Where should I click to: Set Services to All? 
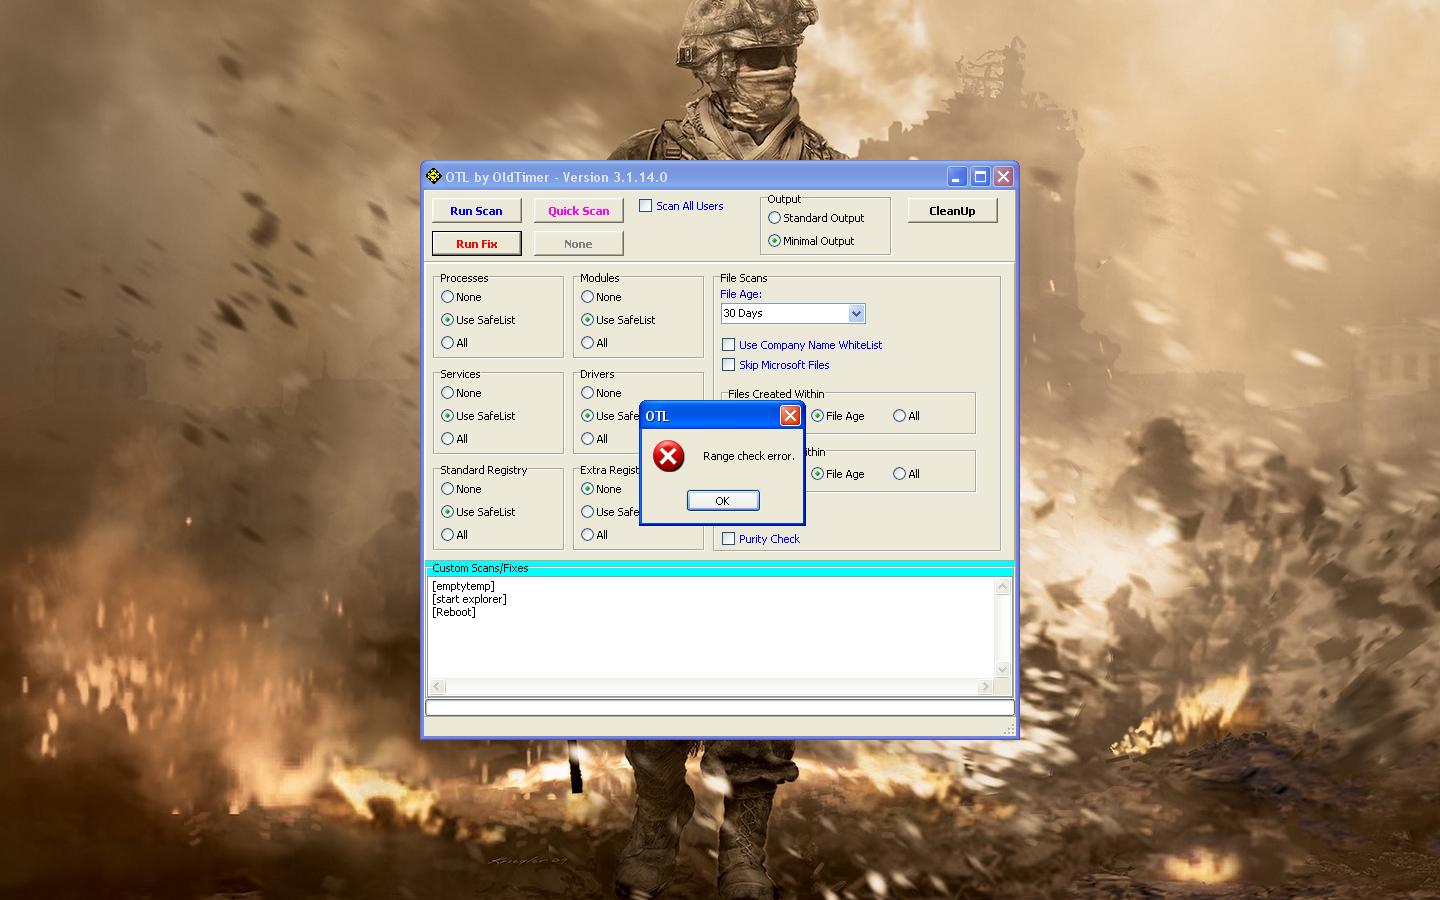coord(447,439)
